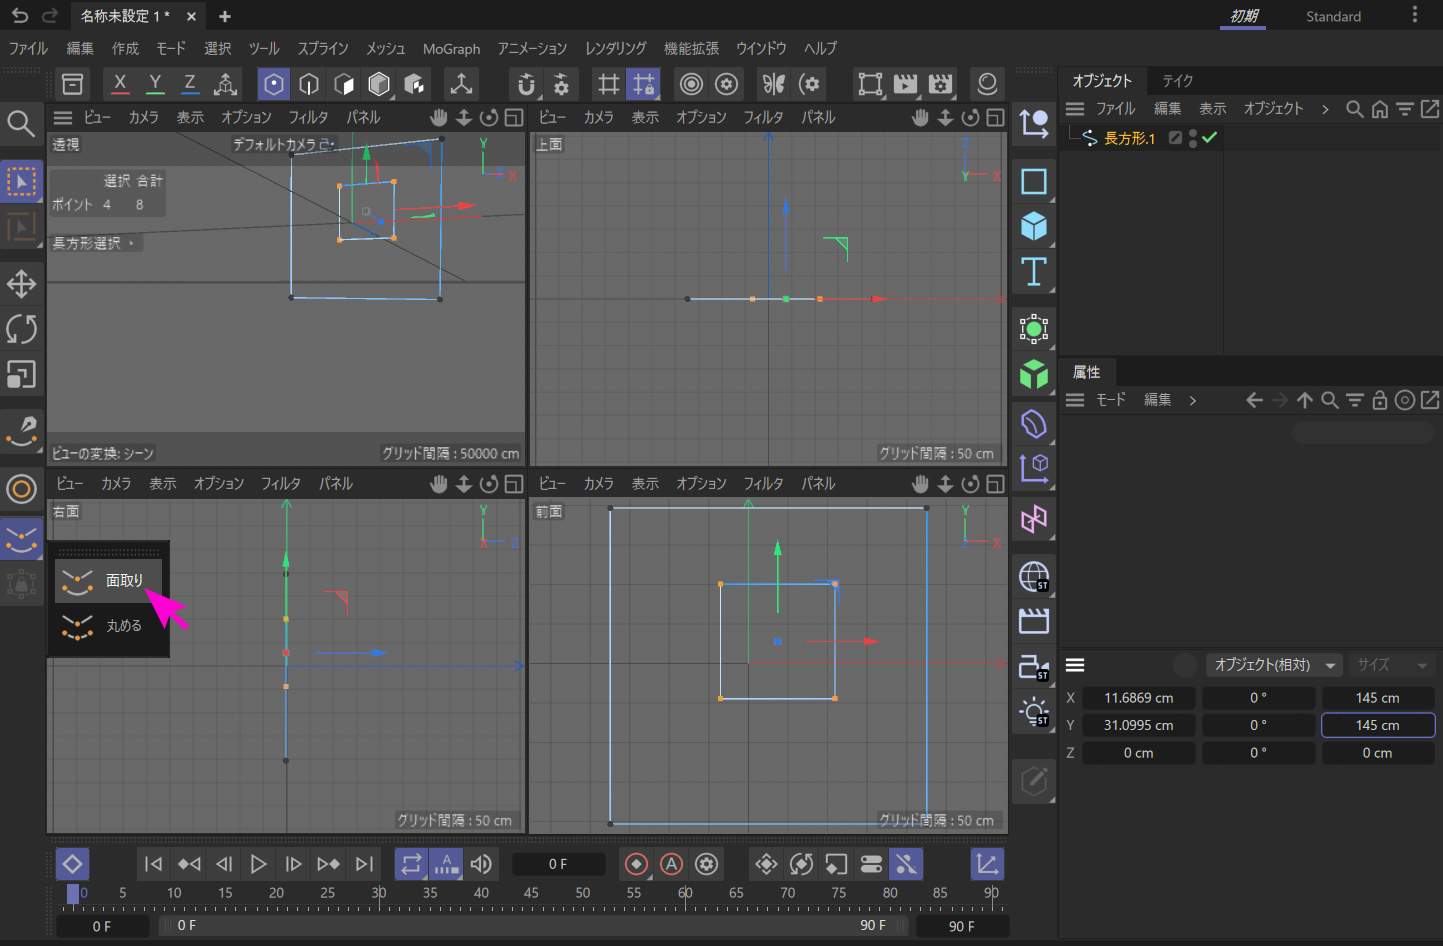Image resolution: width=1443 pixels, height=946 pixels.
Task: Expand the 長方形選択 submenu arrow
Action: [x=131, y=243]
